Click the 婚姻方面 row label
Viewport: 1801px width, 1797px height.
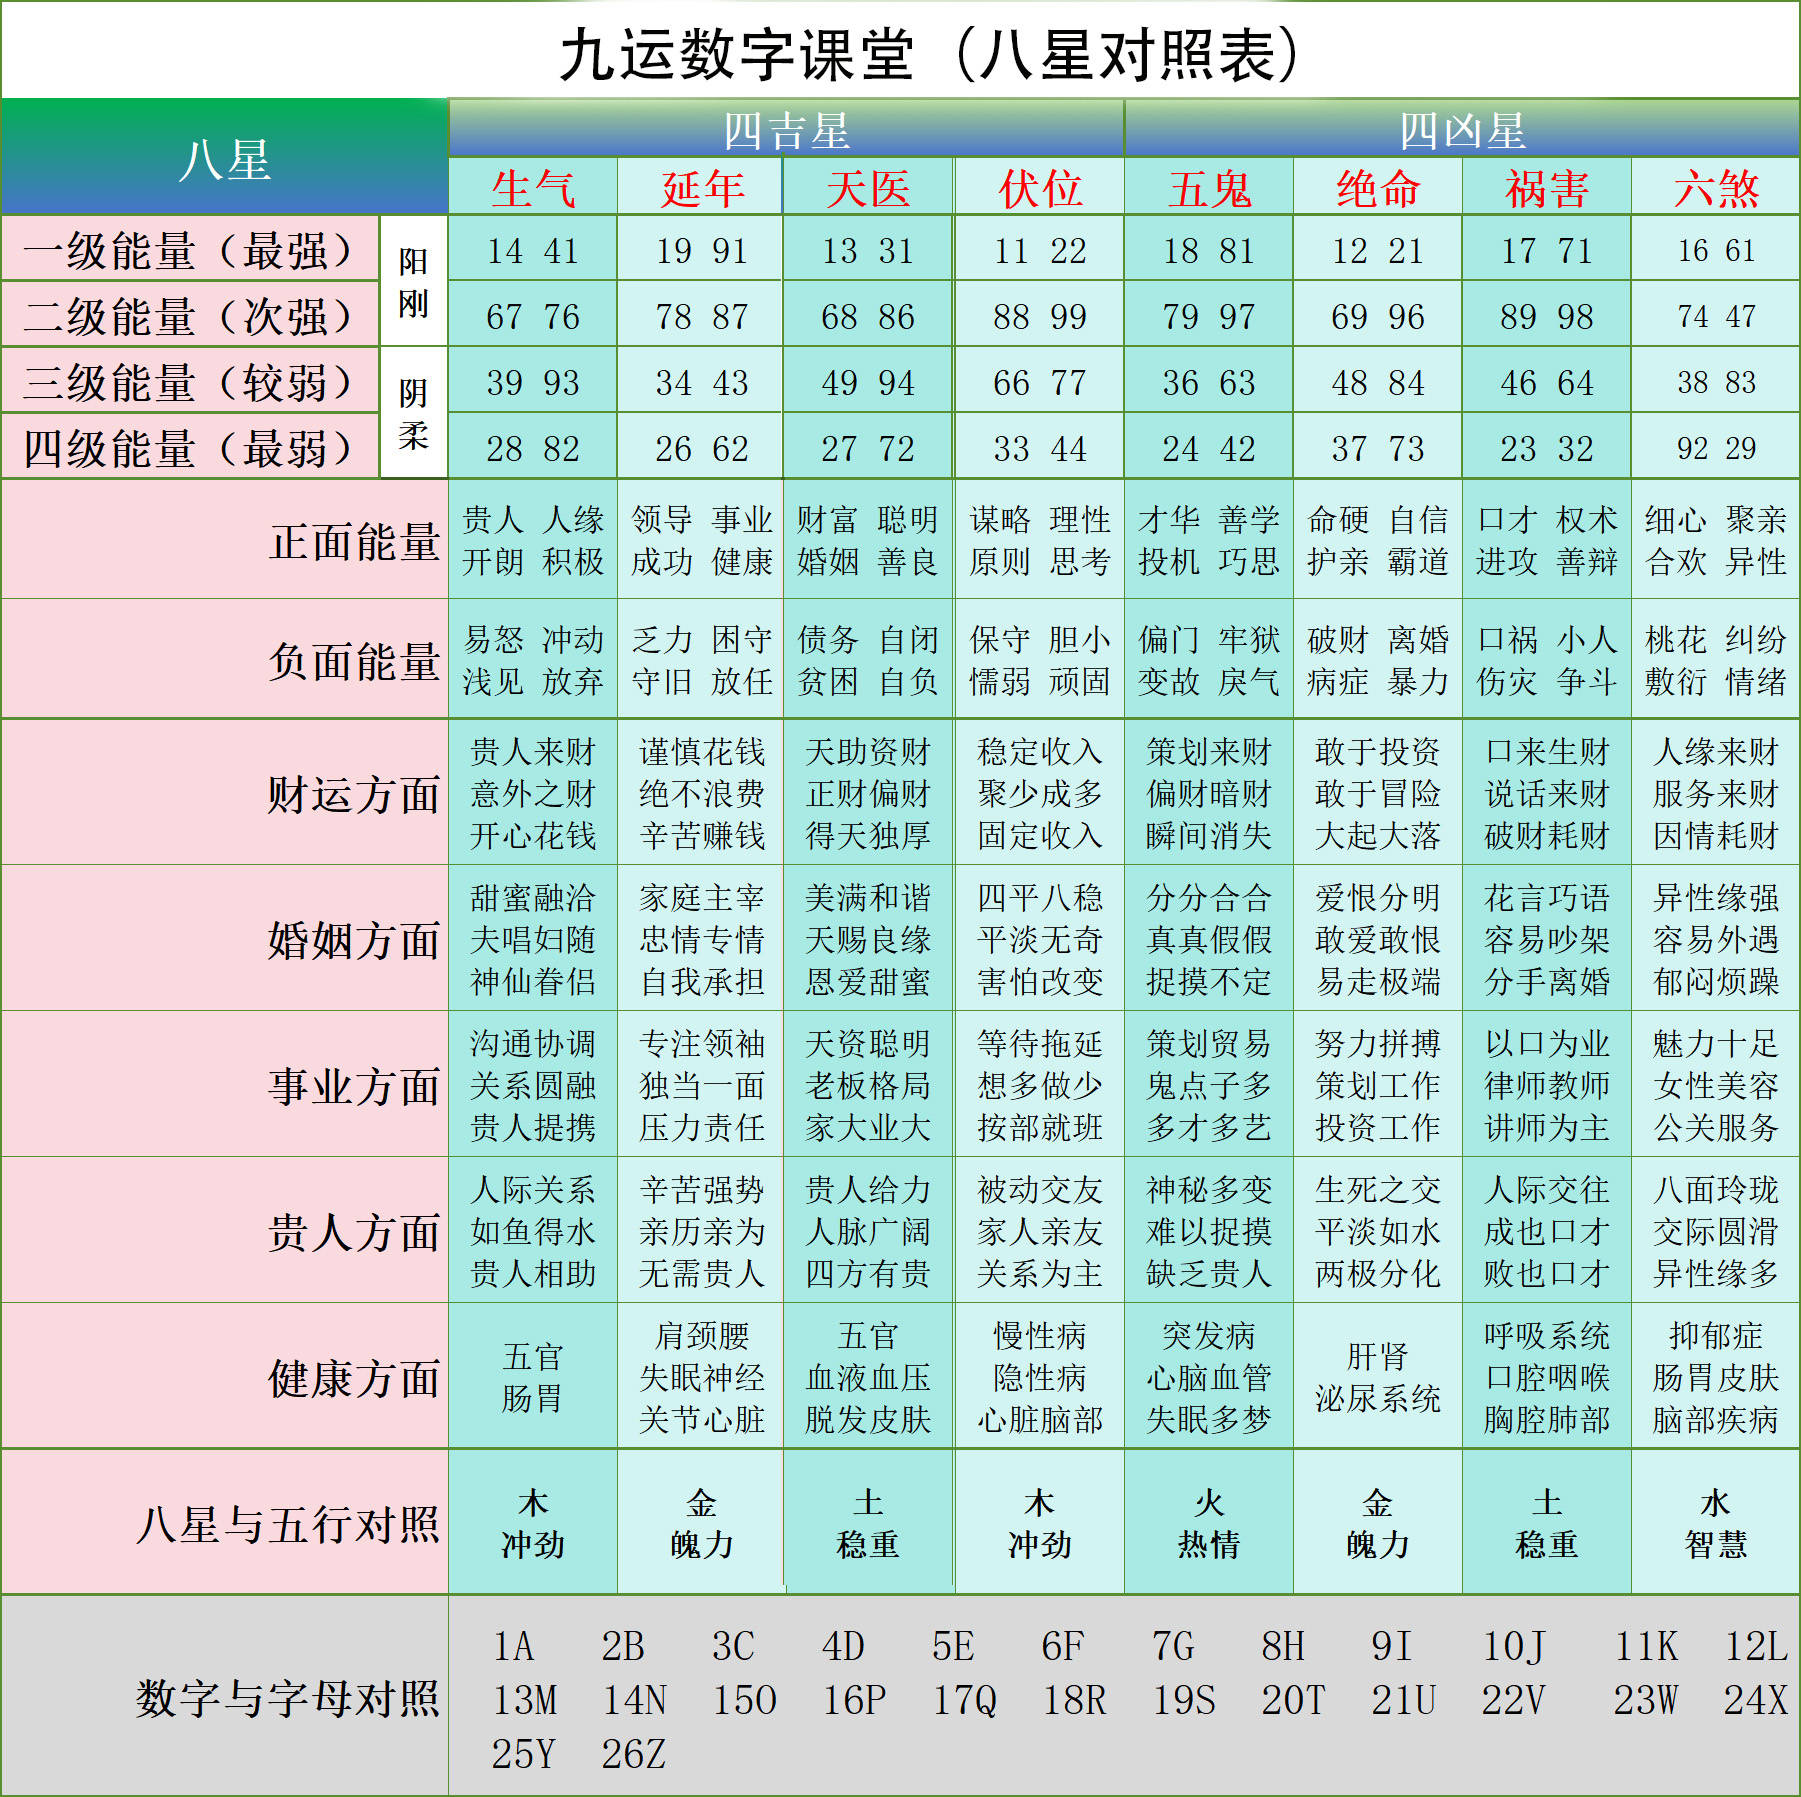225,938
